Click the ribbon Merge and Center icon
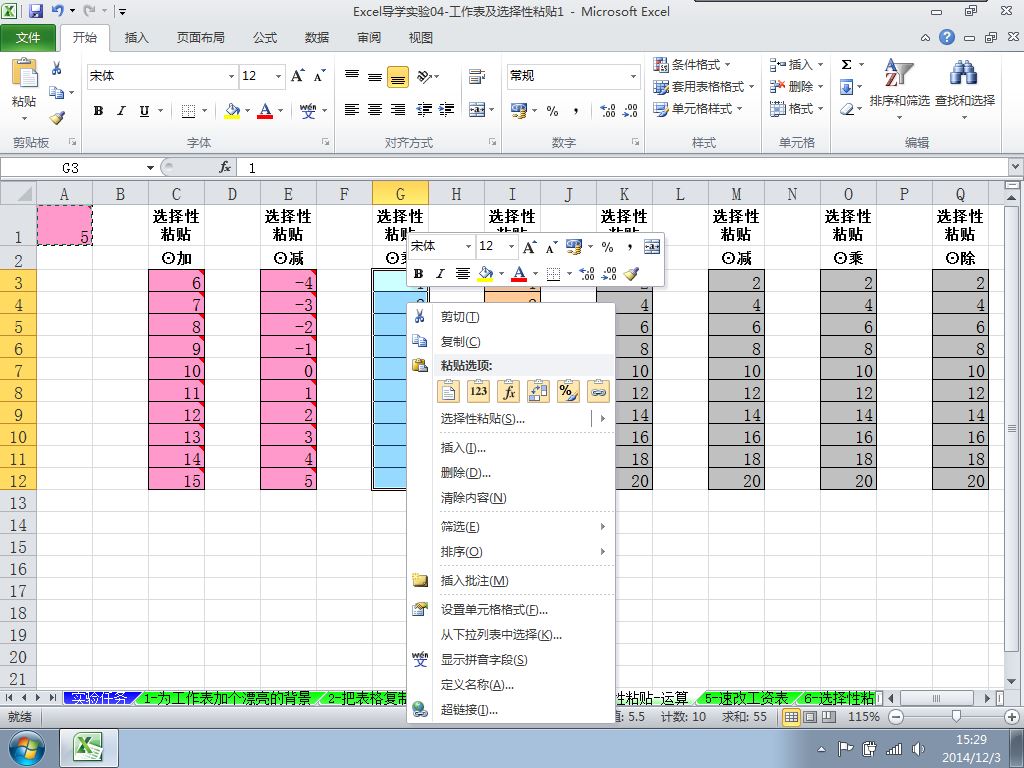1024x768 pixels. 477,110
